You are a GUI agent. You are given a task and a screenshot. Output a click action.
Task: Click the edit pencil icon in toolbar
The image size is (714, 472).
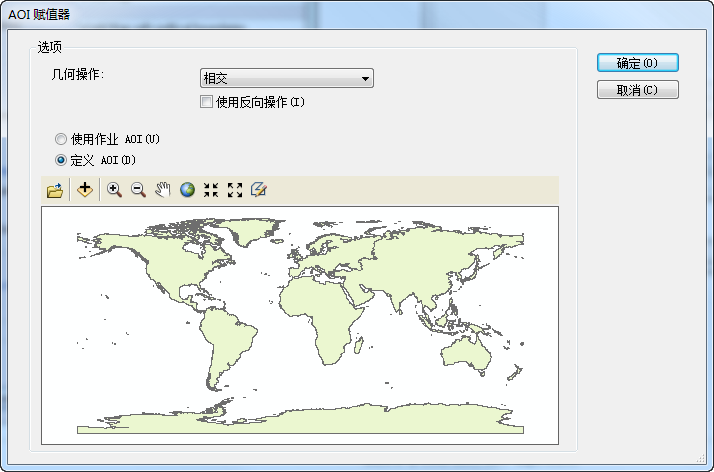click(x=259, y=190)
